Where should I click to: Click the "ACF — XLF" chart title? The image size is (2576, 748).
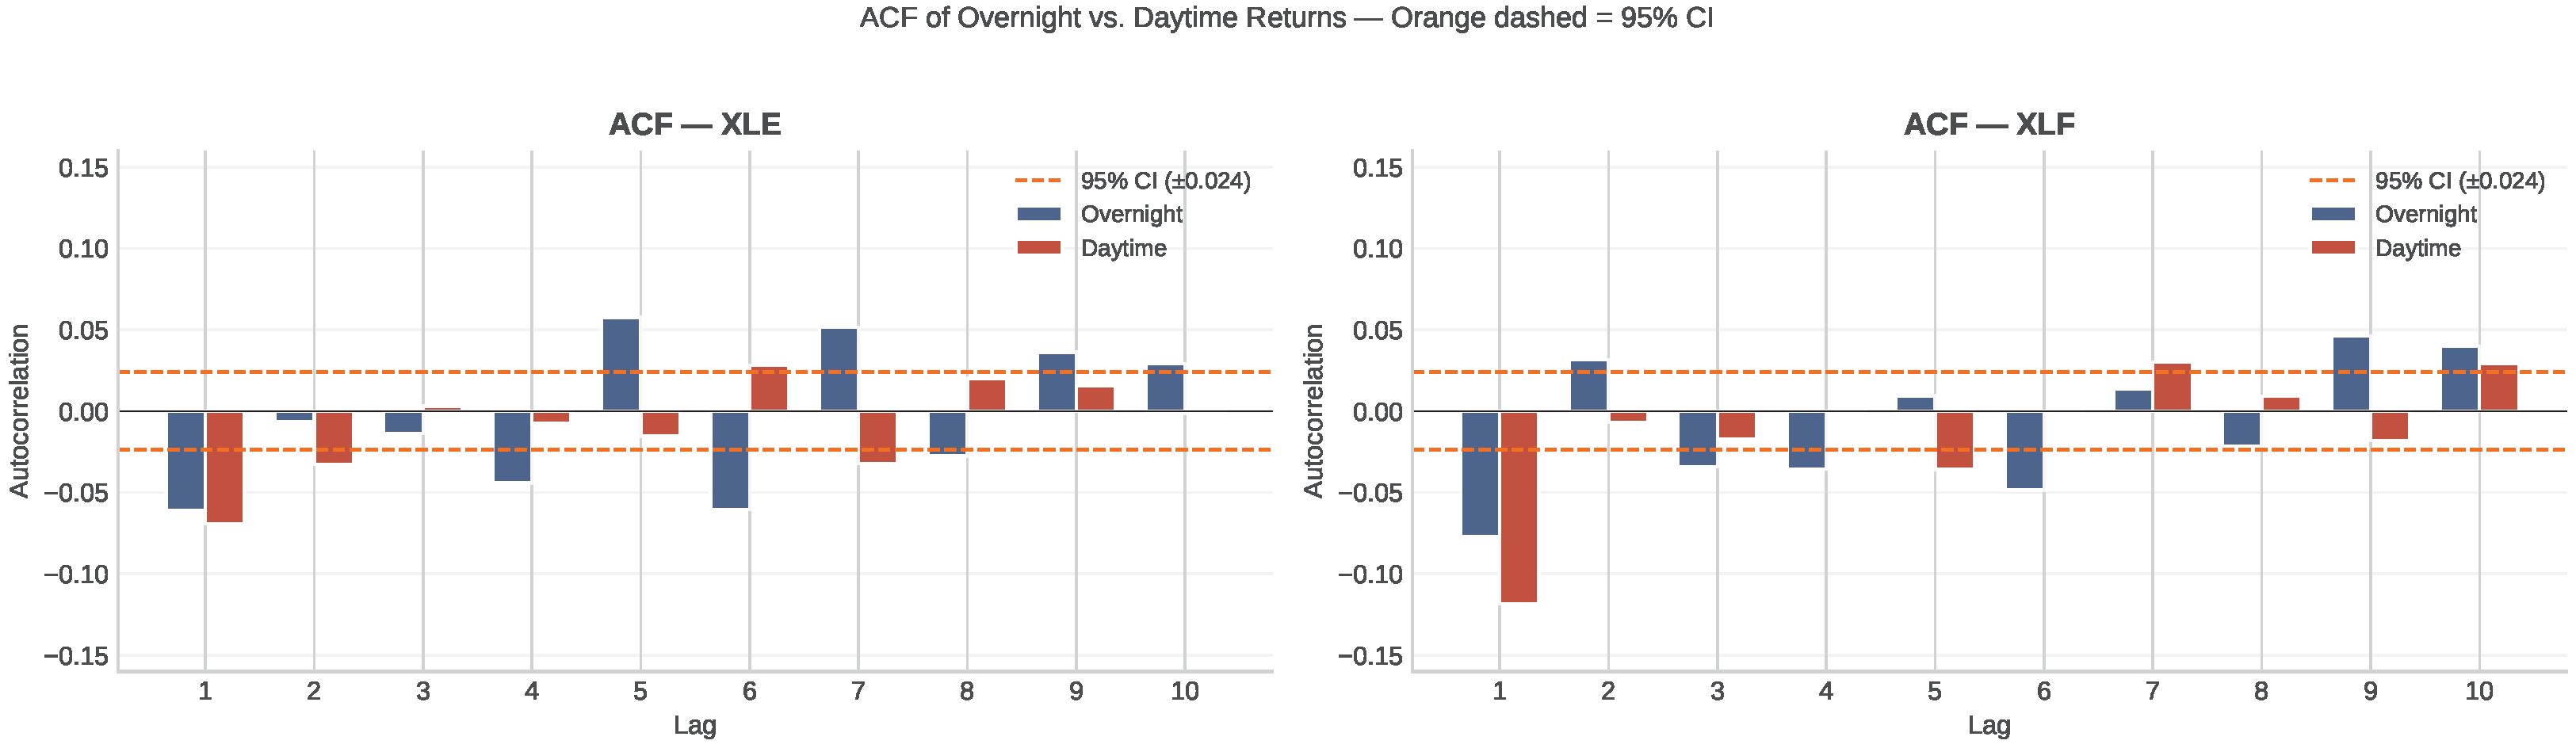point(1989,124)
